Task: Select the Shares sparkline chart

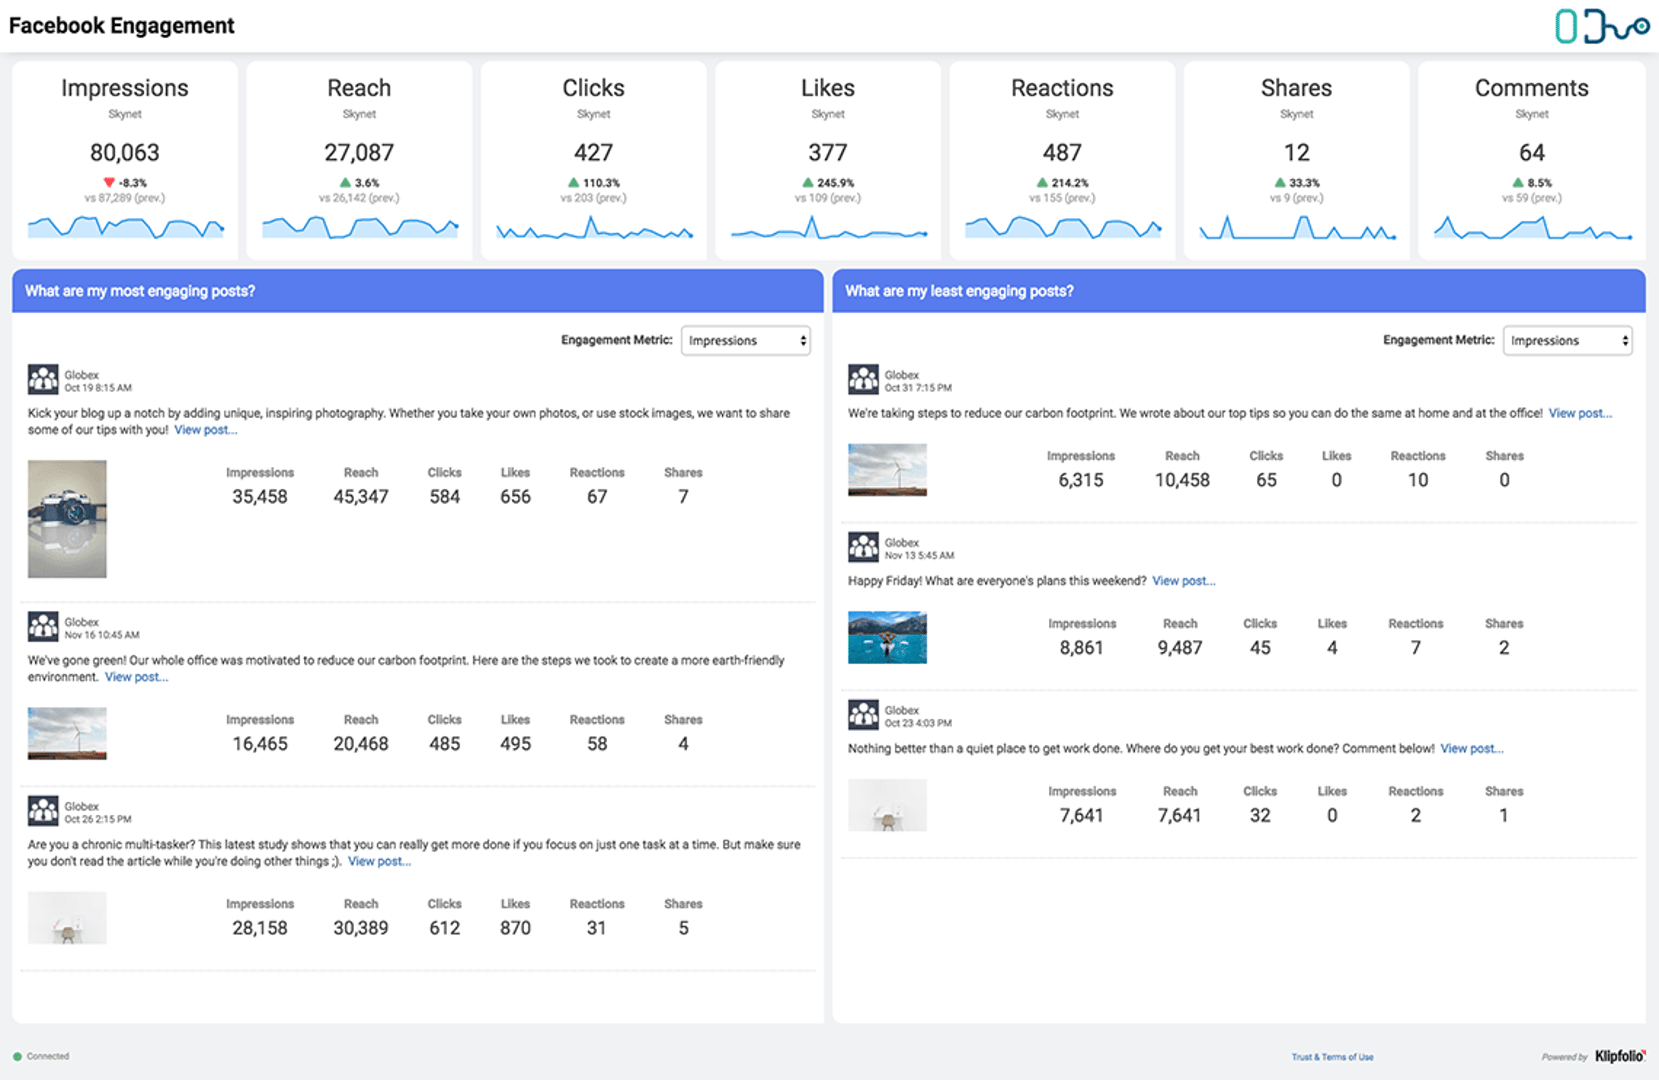Action: [x=1296, y=230]
